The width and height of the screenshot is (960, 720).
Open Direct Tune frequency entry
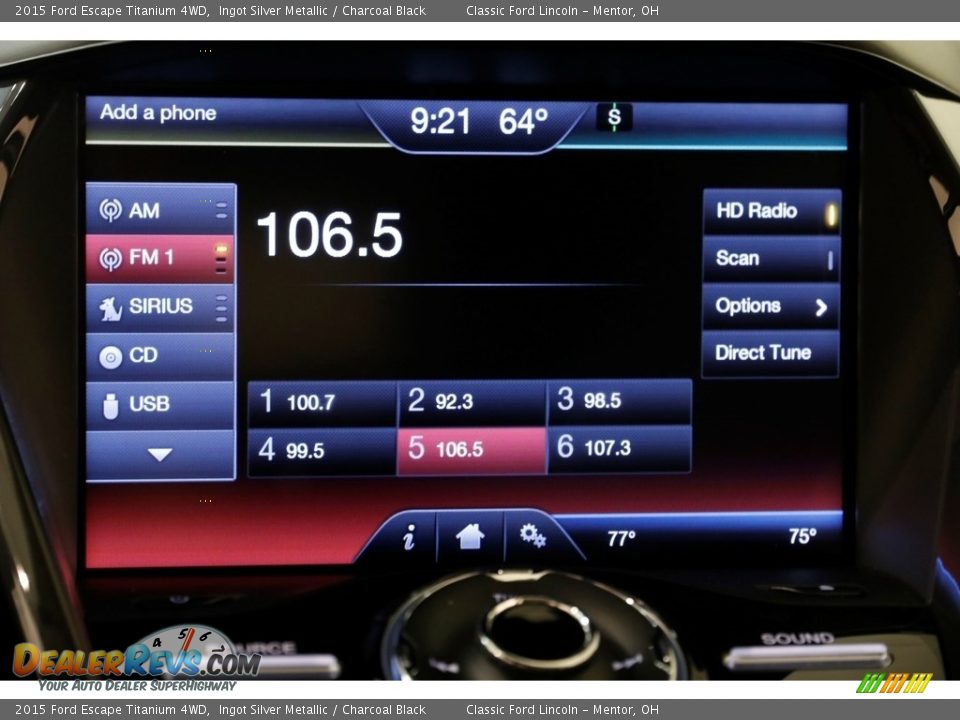[770, 353]
